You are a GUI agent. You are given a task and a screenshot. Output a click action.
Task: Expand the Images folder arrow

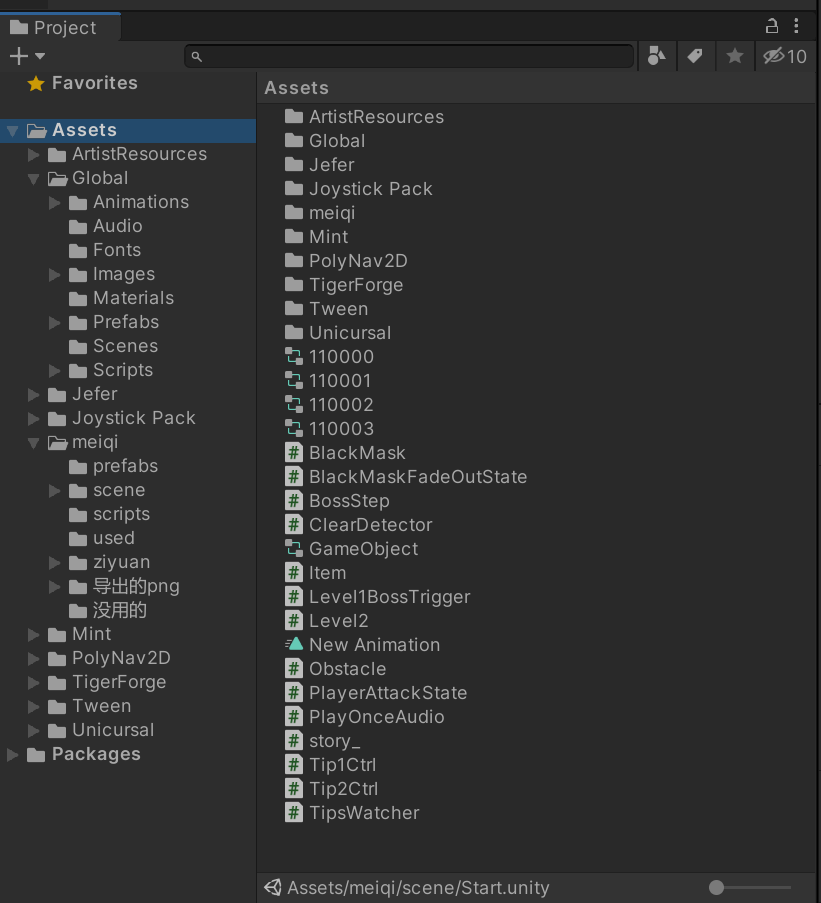pyautogui.click(x=55, y=275)
